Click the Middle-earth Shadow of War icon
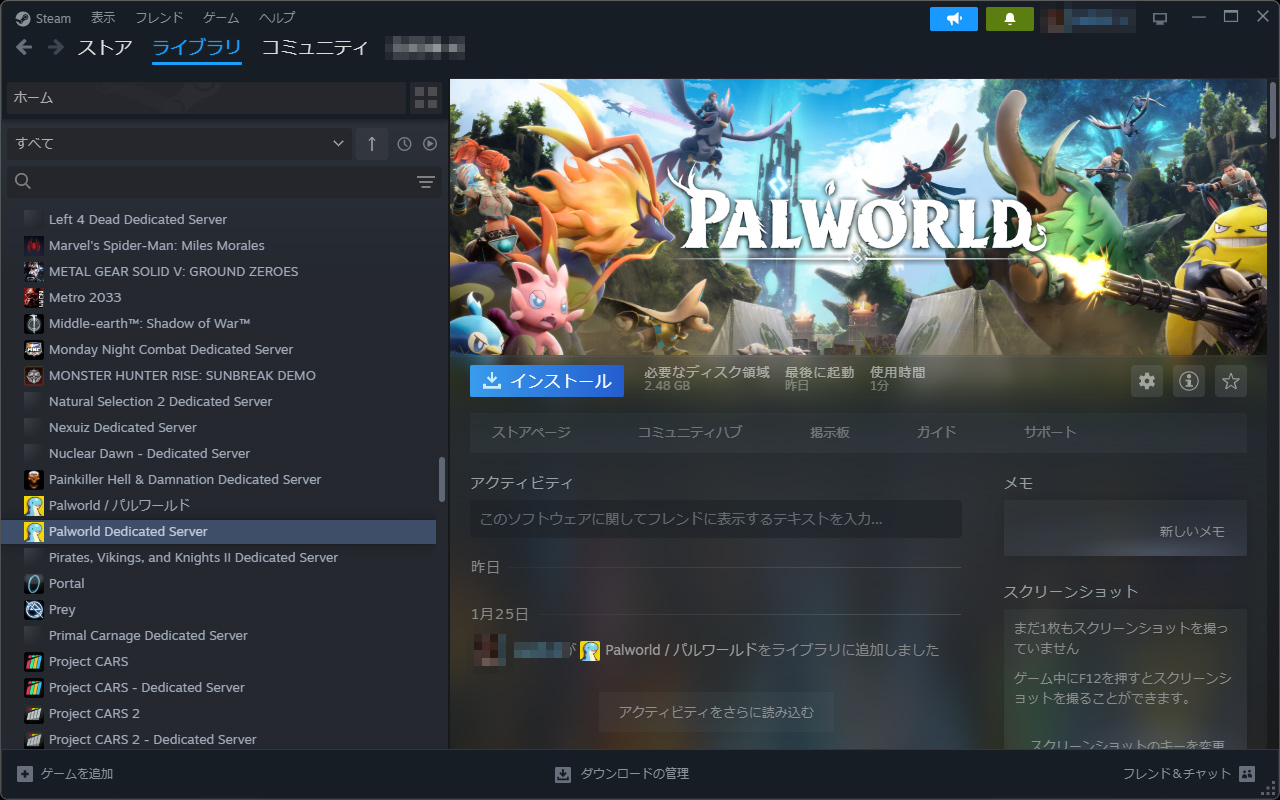This screenshot has width=1280, height=800. [x=34, y=323]
